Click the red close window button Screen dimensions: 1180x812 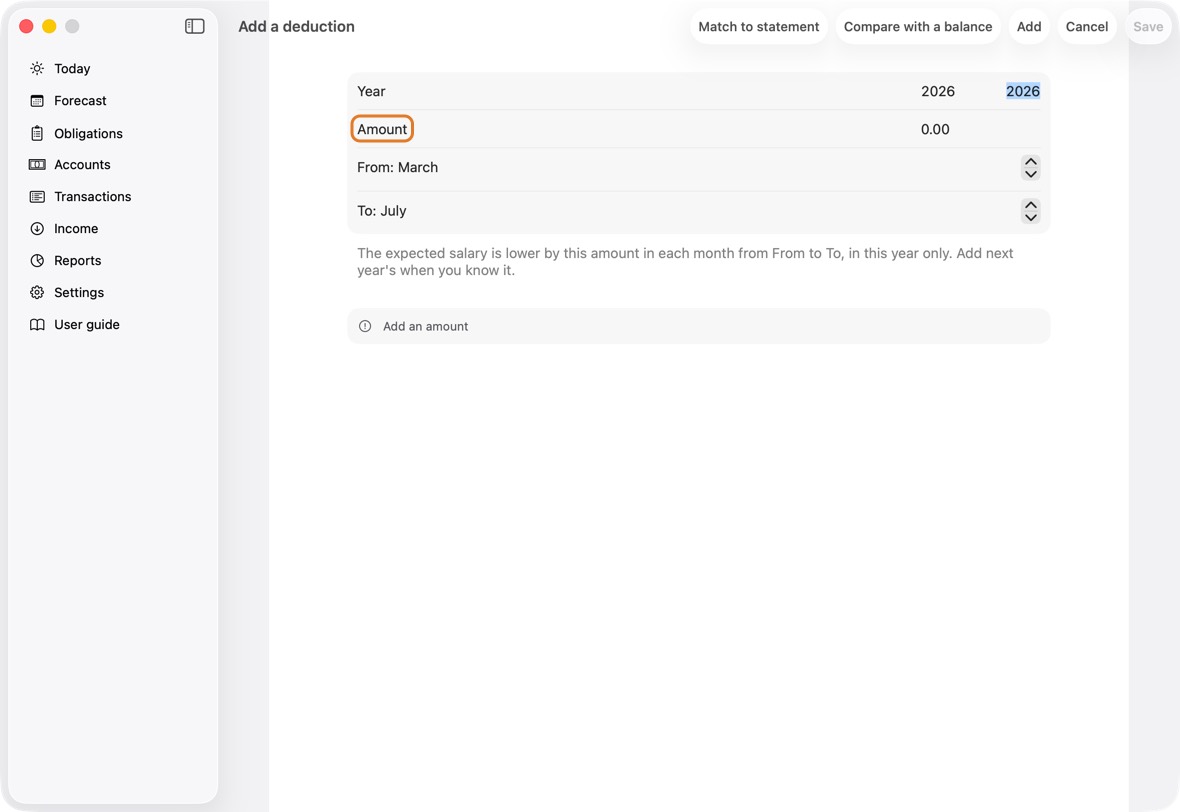pos(26,26)
